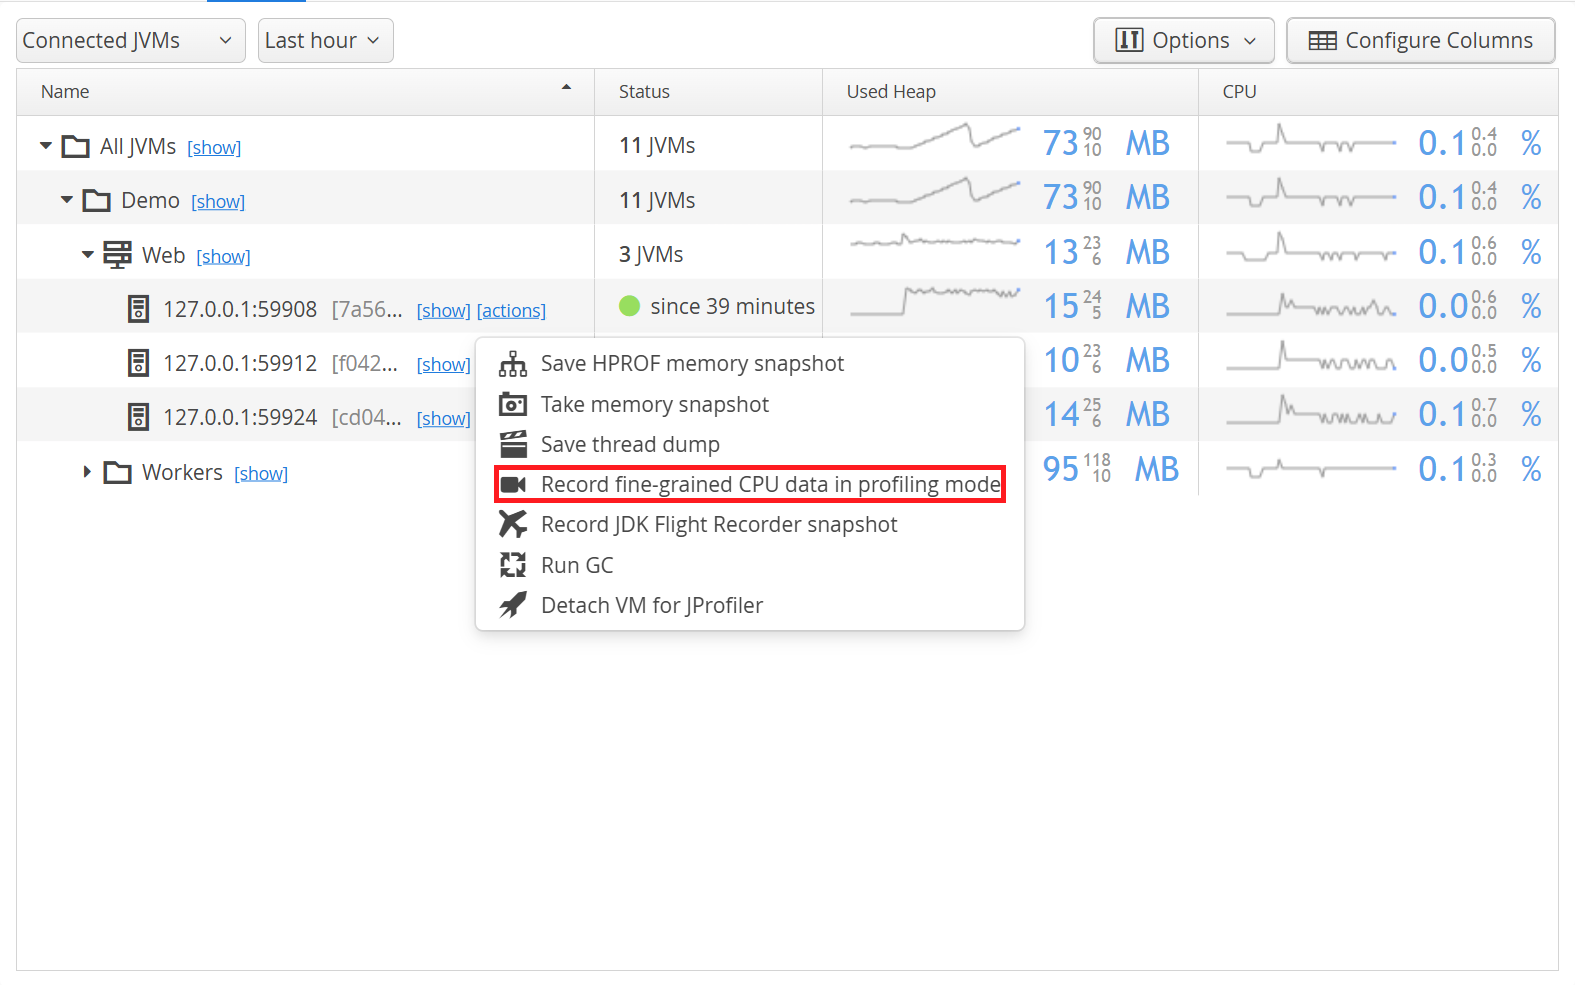Click the Run GC recycle icon
Viewport: 1575px width, 985px height.
tap(513, 565)
